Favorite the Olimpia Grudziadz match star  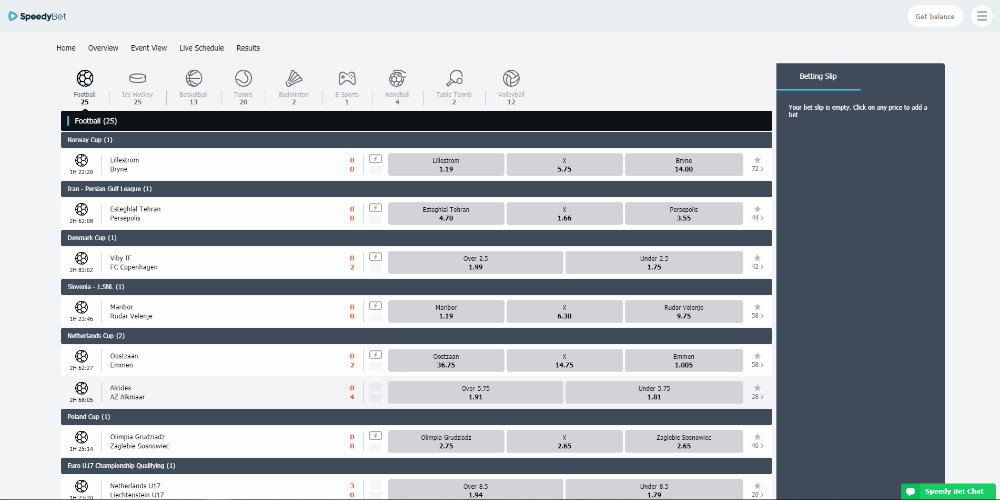pos(757,437)
